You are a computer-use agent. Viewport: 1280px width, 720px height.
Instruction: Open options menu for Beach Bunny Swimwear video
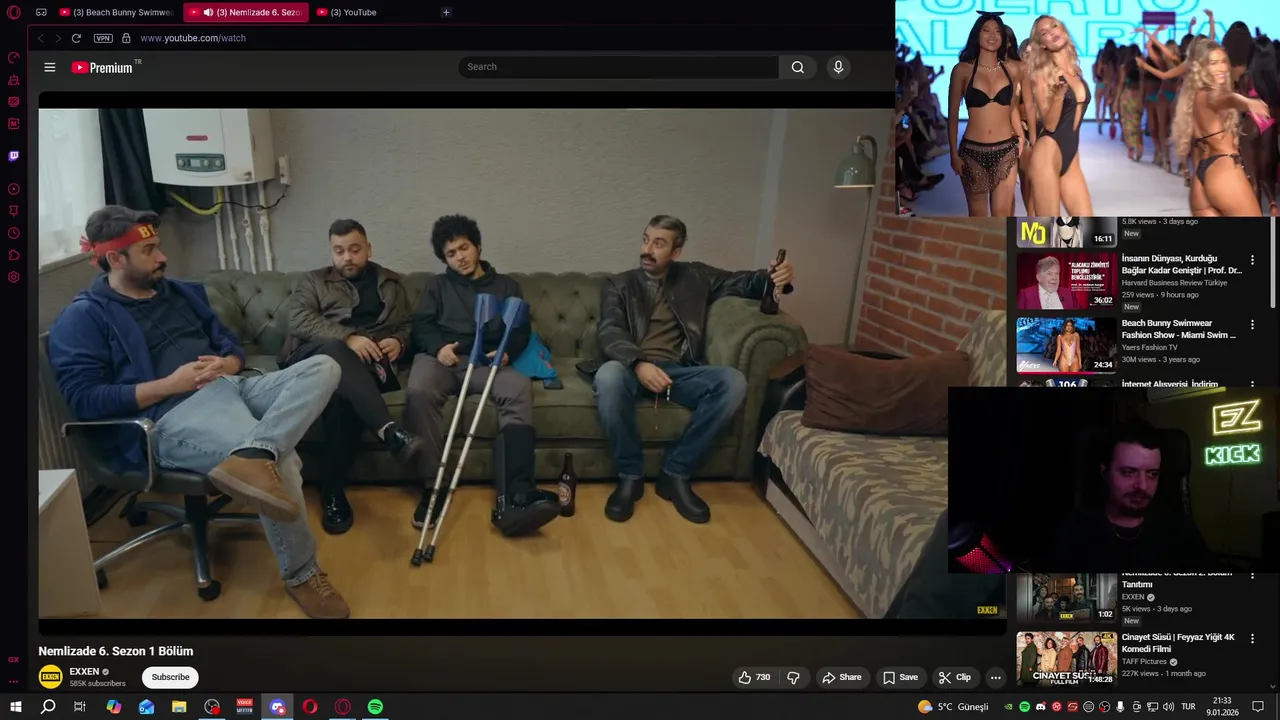point(1252,325)
